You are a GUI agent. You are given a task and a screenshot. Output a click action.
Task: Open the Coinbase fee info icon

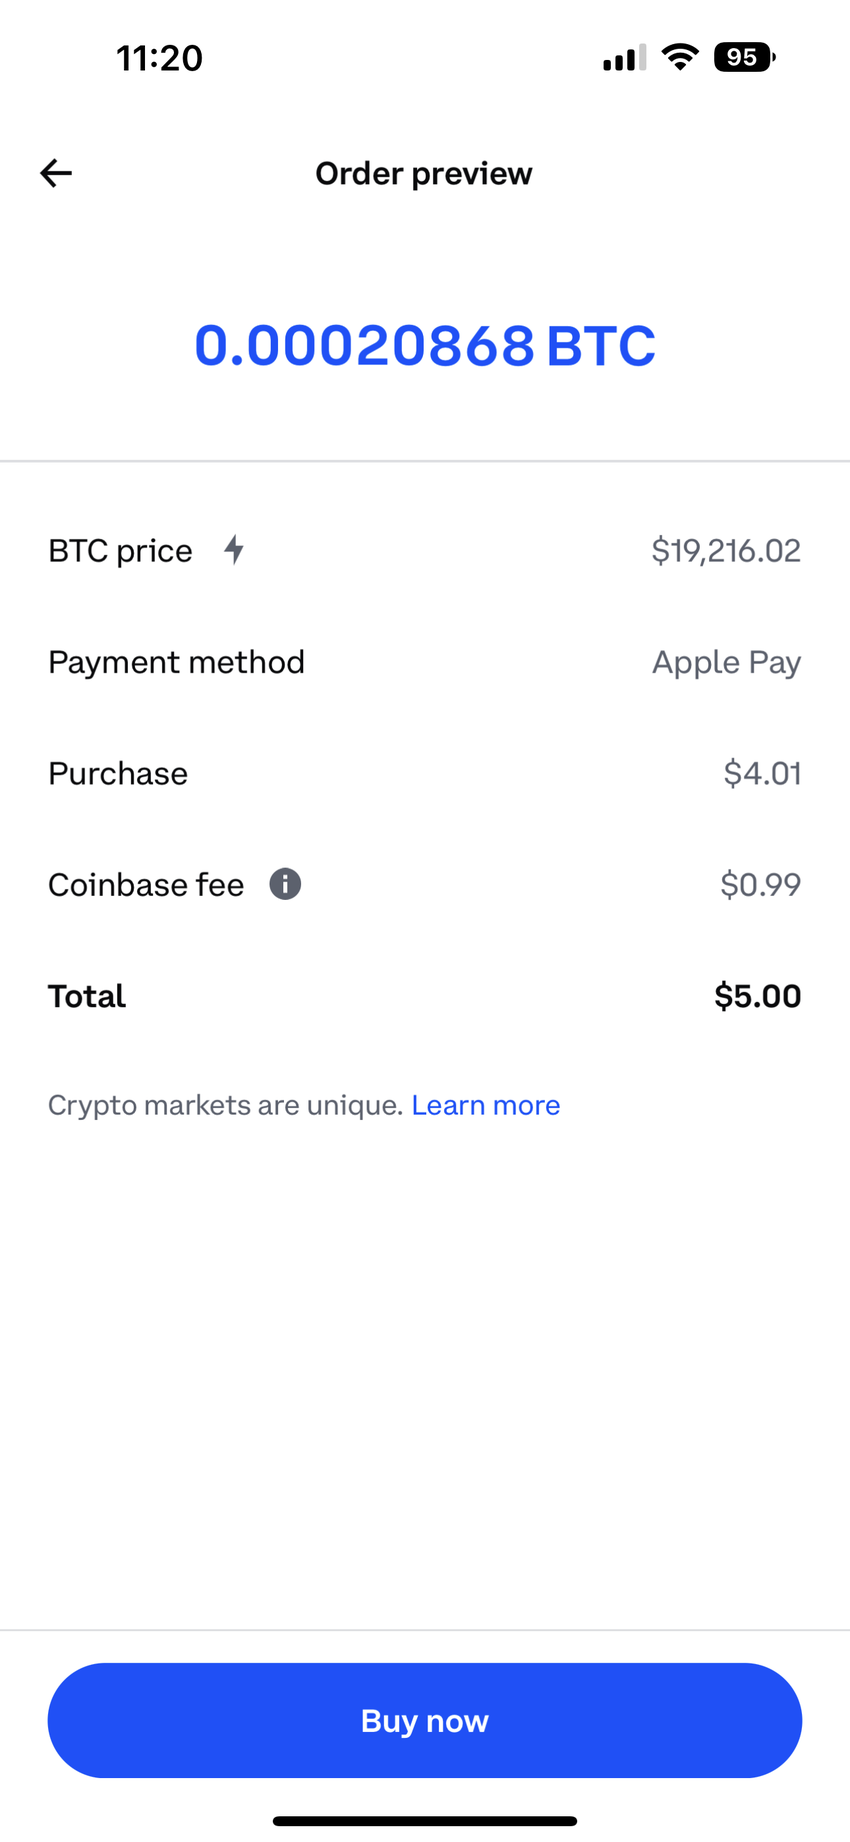coord(285,884)
